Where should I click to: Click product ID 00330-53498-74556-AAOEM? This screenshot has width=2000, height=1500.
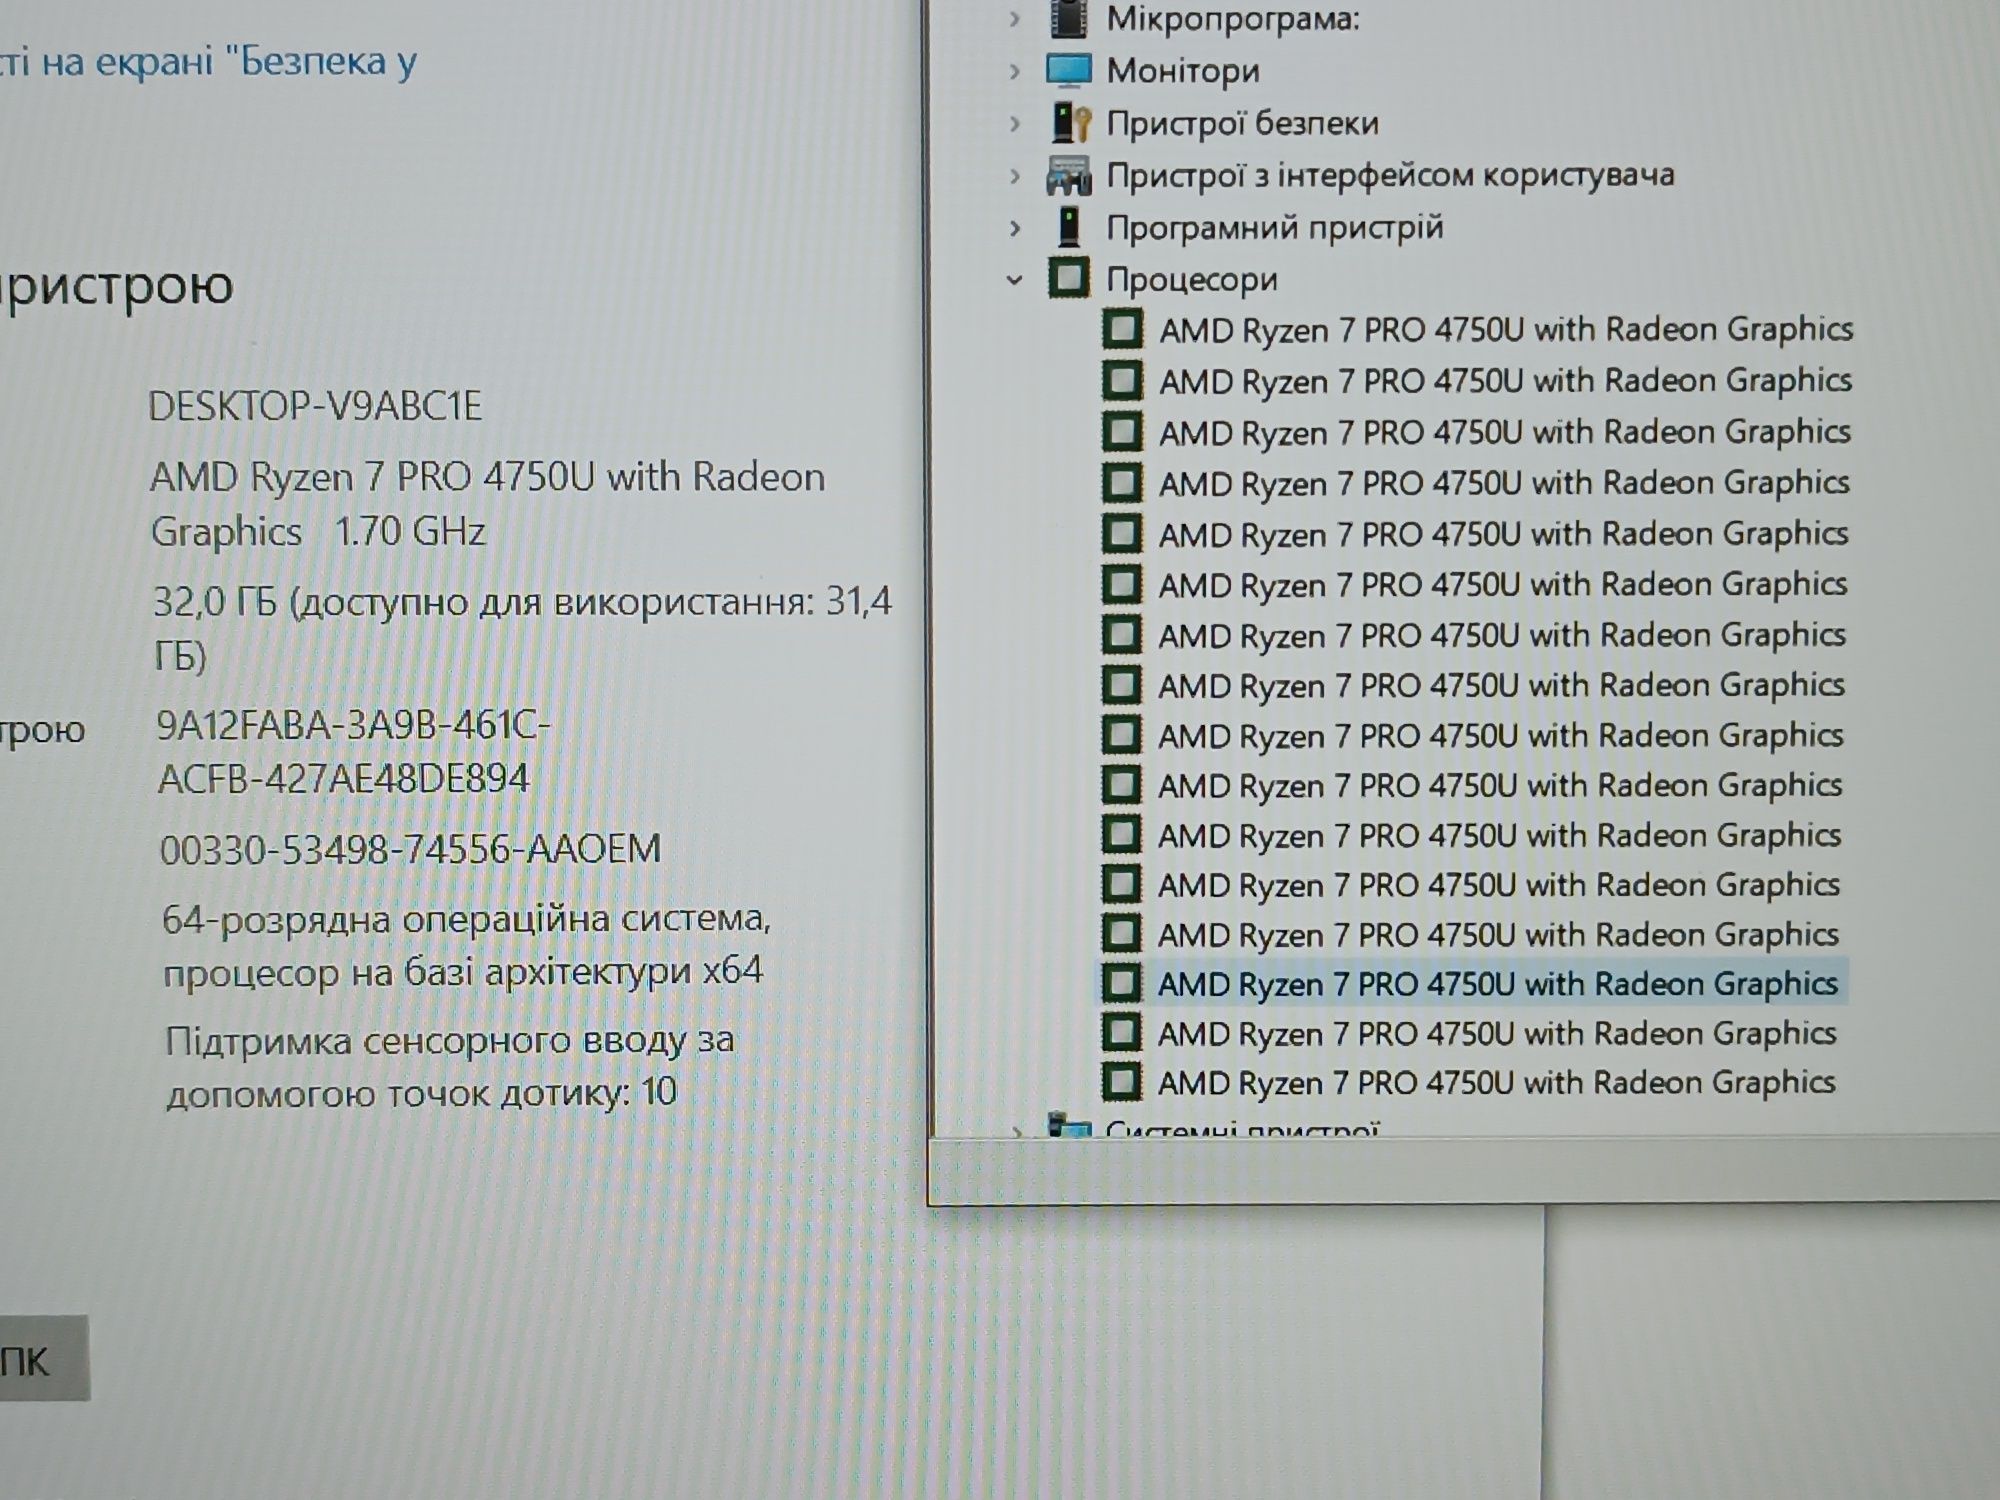pos(410,849)
